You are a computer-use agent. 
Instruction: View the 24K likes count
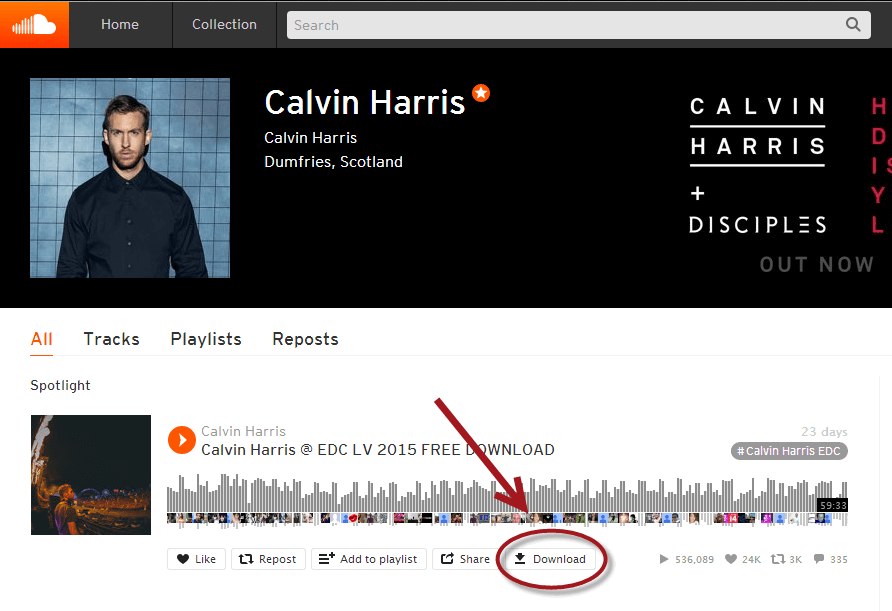click(x=743, y=559)
